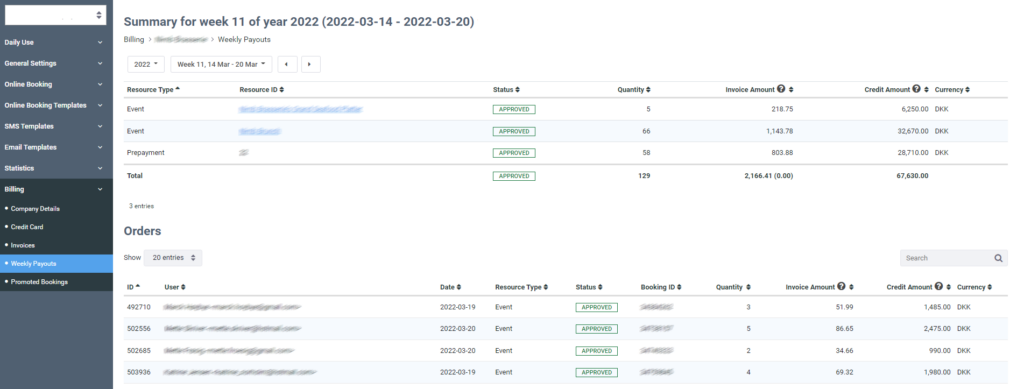Click Weekly Payouts breadcrumb text
1024x389 pixels.
[244, 40]
